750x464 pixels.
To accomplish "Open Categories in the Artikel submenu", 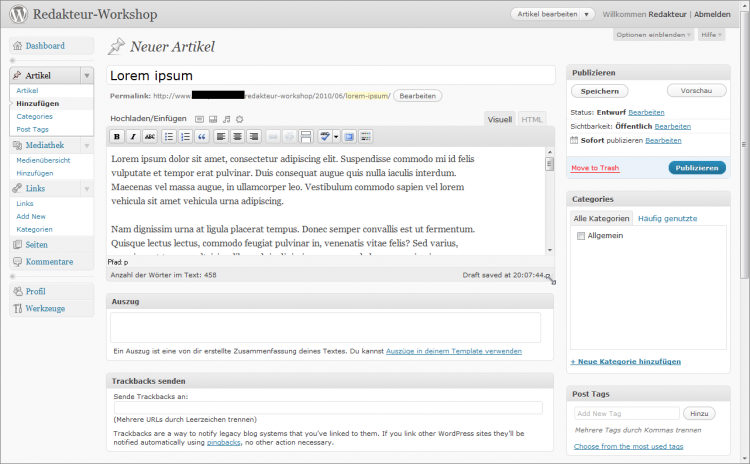I will [34, 116].
